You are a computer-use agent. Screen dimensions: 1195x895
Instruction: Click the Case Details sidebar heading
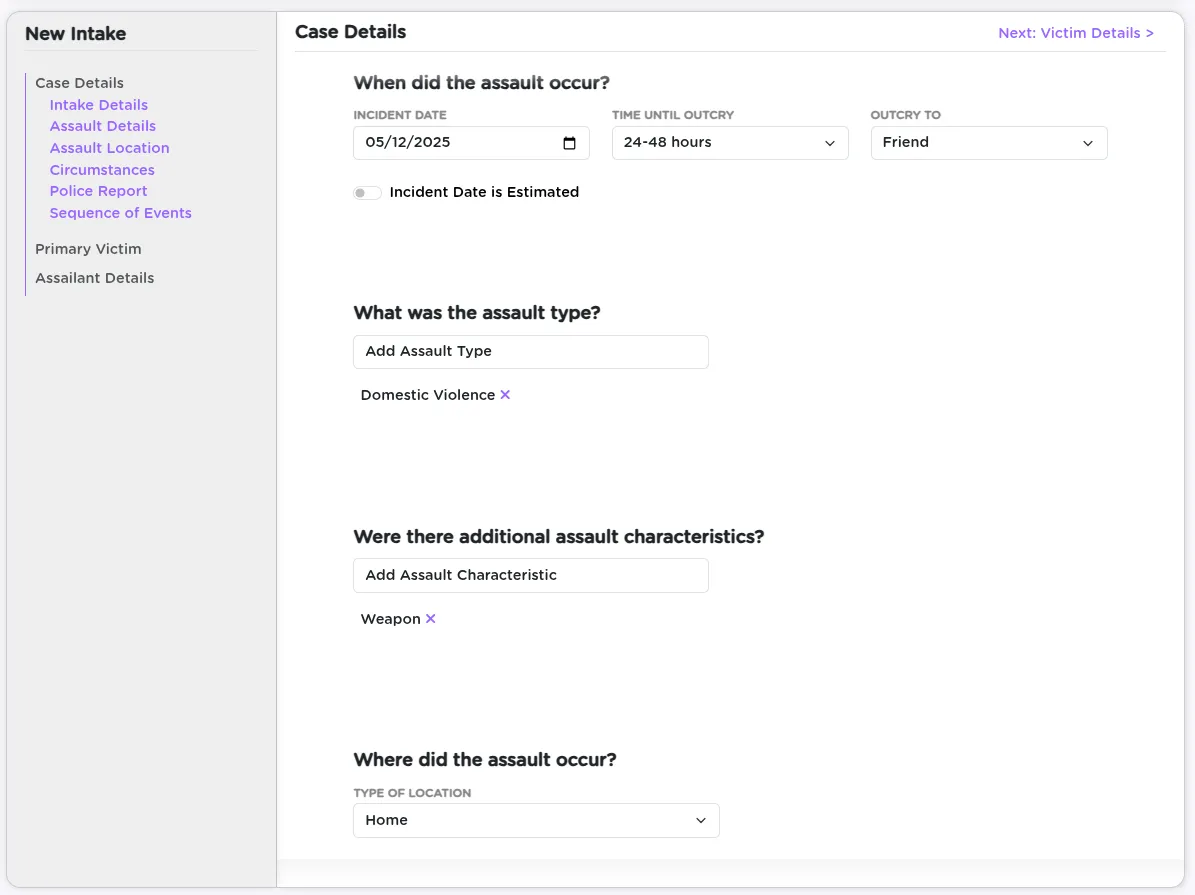coord(79,82)
